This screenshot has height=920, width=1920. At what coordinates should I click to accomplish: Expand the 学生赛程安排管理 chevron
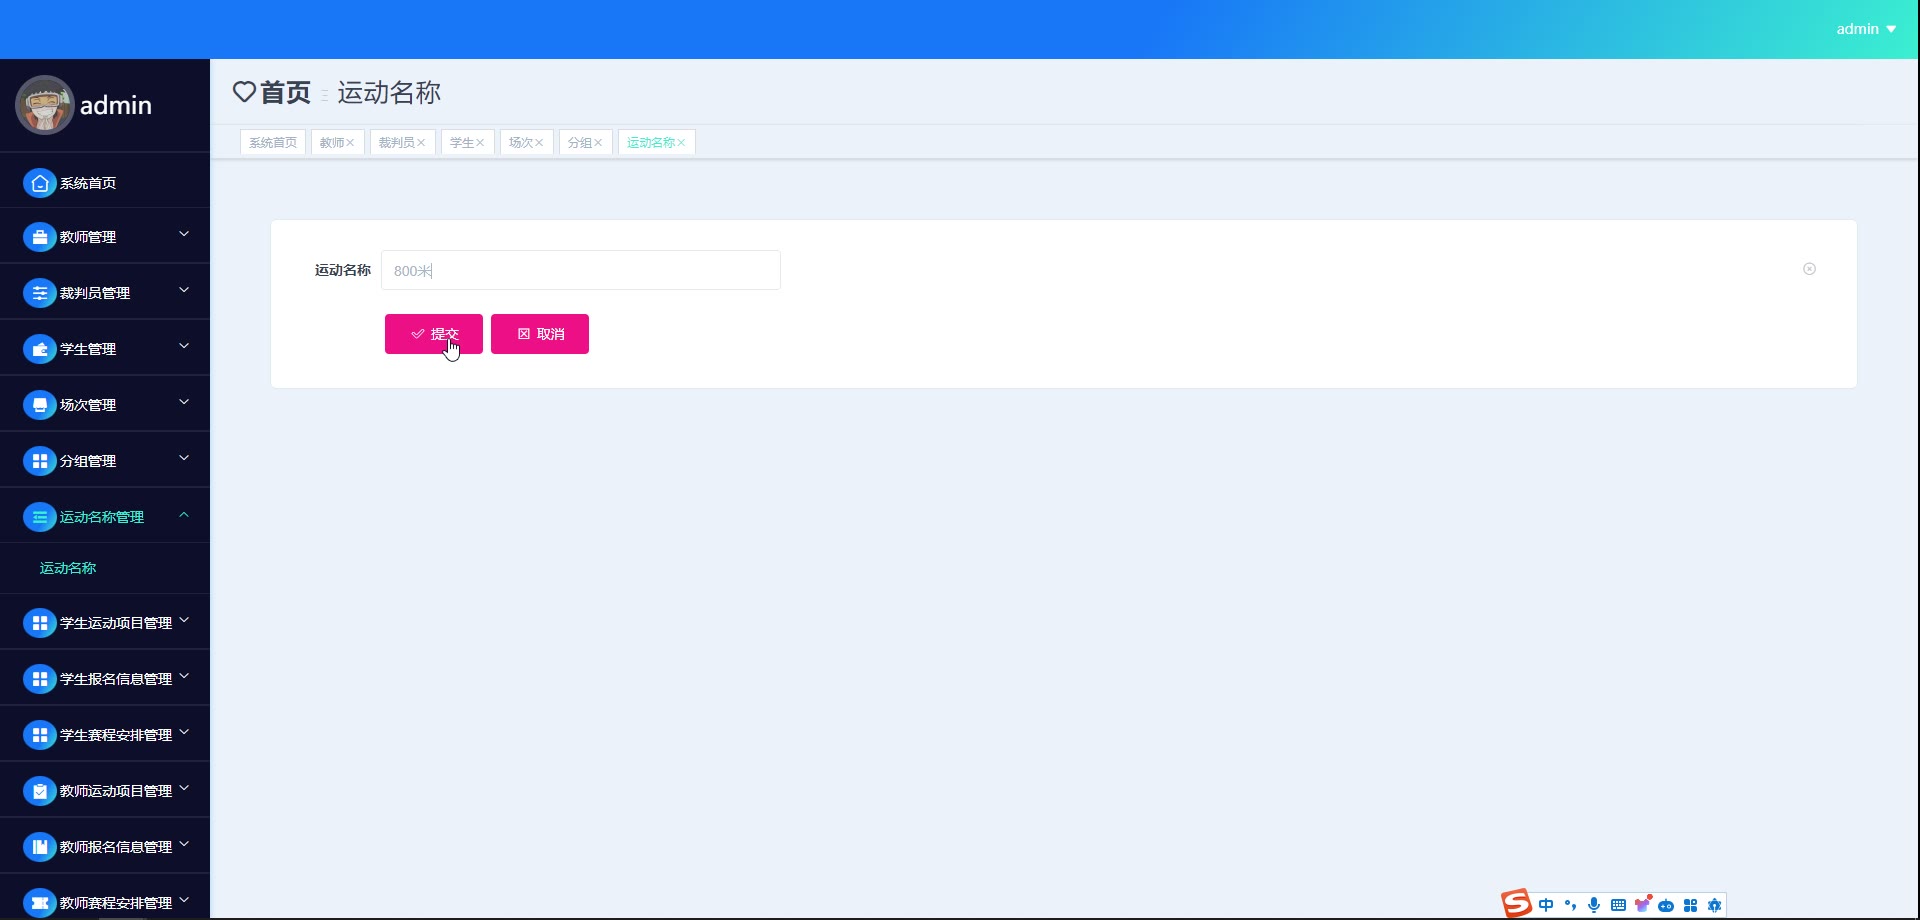184,732
